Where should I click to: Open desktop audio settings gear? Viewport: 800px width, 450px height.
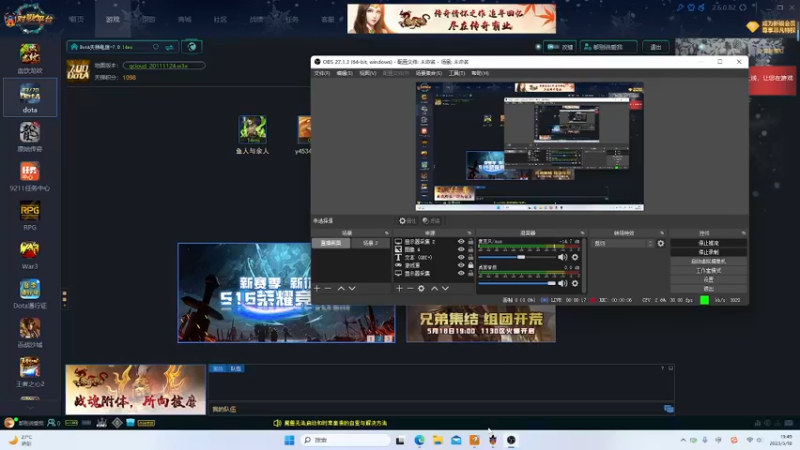[575, 283]
